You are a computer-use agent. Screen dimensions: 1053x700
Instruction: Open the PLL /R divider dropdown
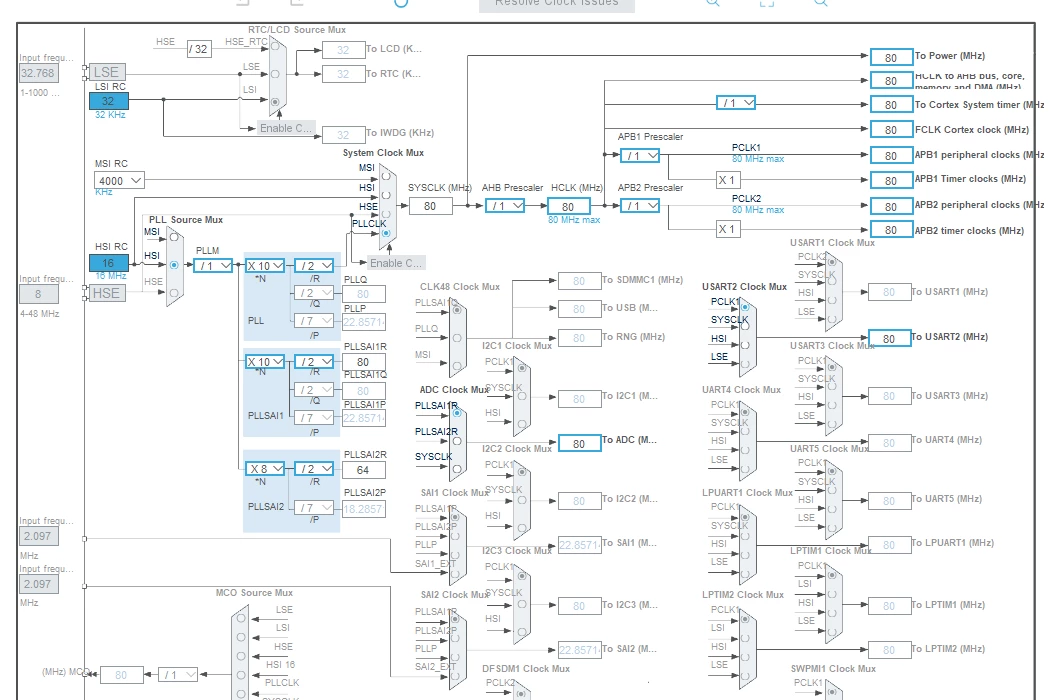tap(314, 265)
